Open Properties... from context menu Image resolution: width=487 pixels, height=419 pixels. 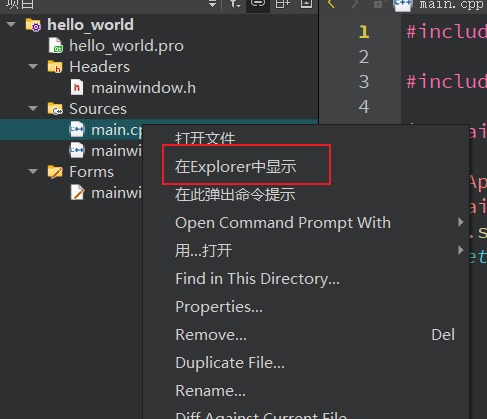coord(219,307)
